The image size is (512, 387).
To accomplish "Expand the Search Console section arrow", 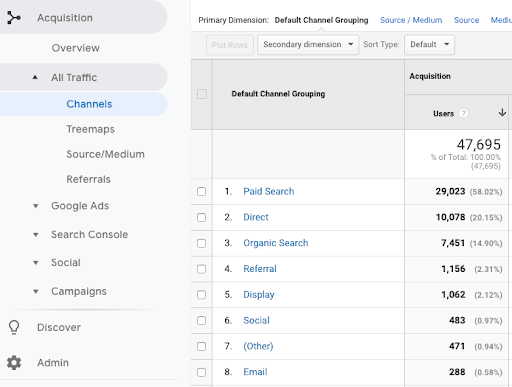I will (x=36, y=235).
